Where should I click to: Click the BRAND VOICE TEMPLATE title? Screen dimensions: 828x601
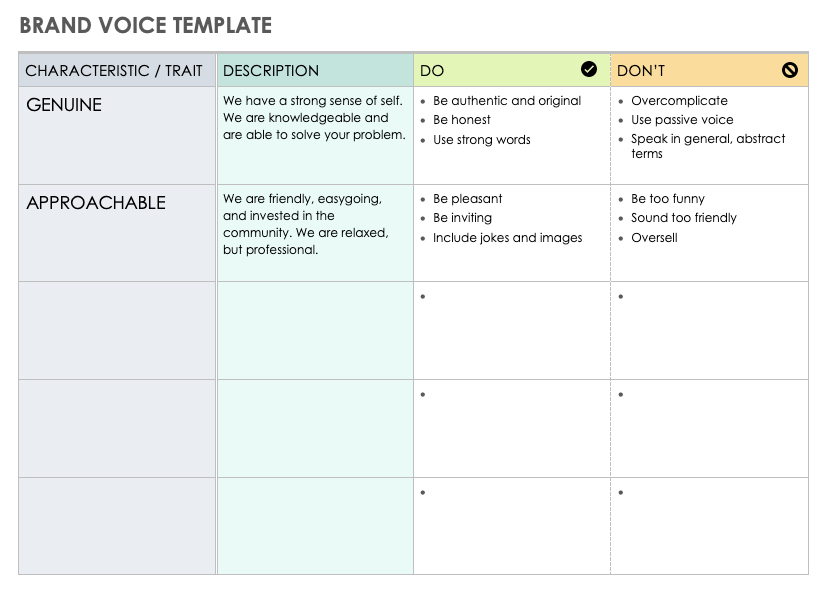(146, 25)
